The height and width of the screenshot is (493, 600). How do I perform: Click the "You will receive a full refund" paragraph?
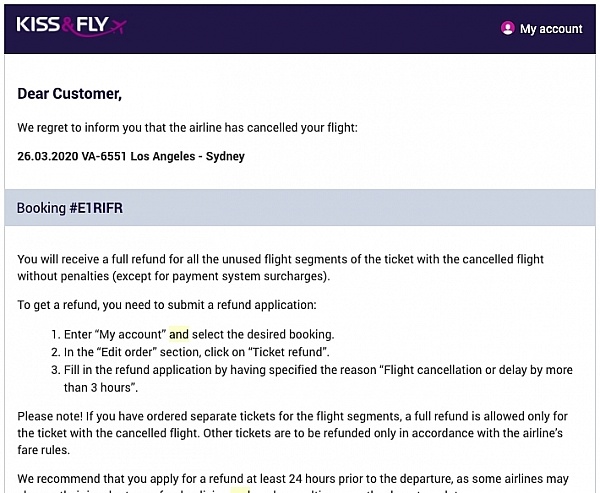point(280,268)
